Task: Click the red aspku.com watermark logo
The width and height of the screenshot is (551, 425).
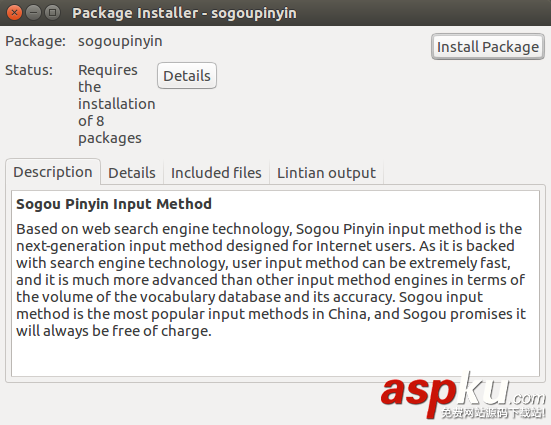Action: click(x=463, y=393)
